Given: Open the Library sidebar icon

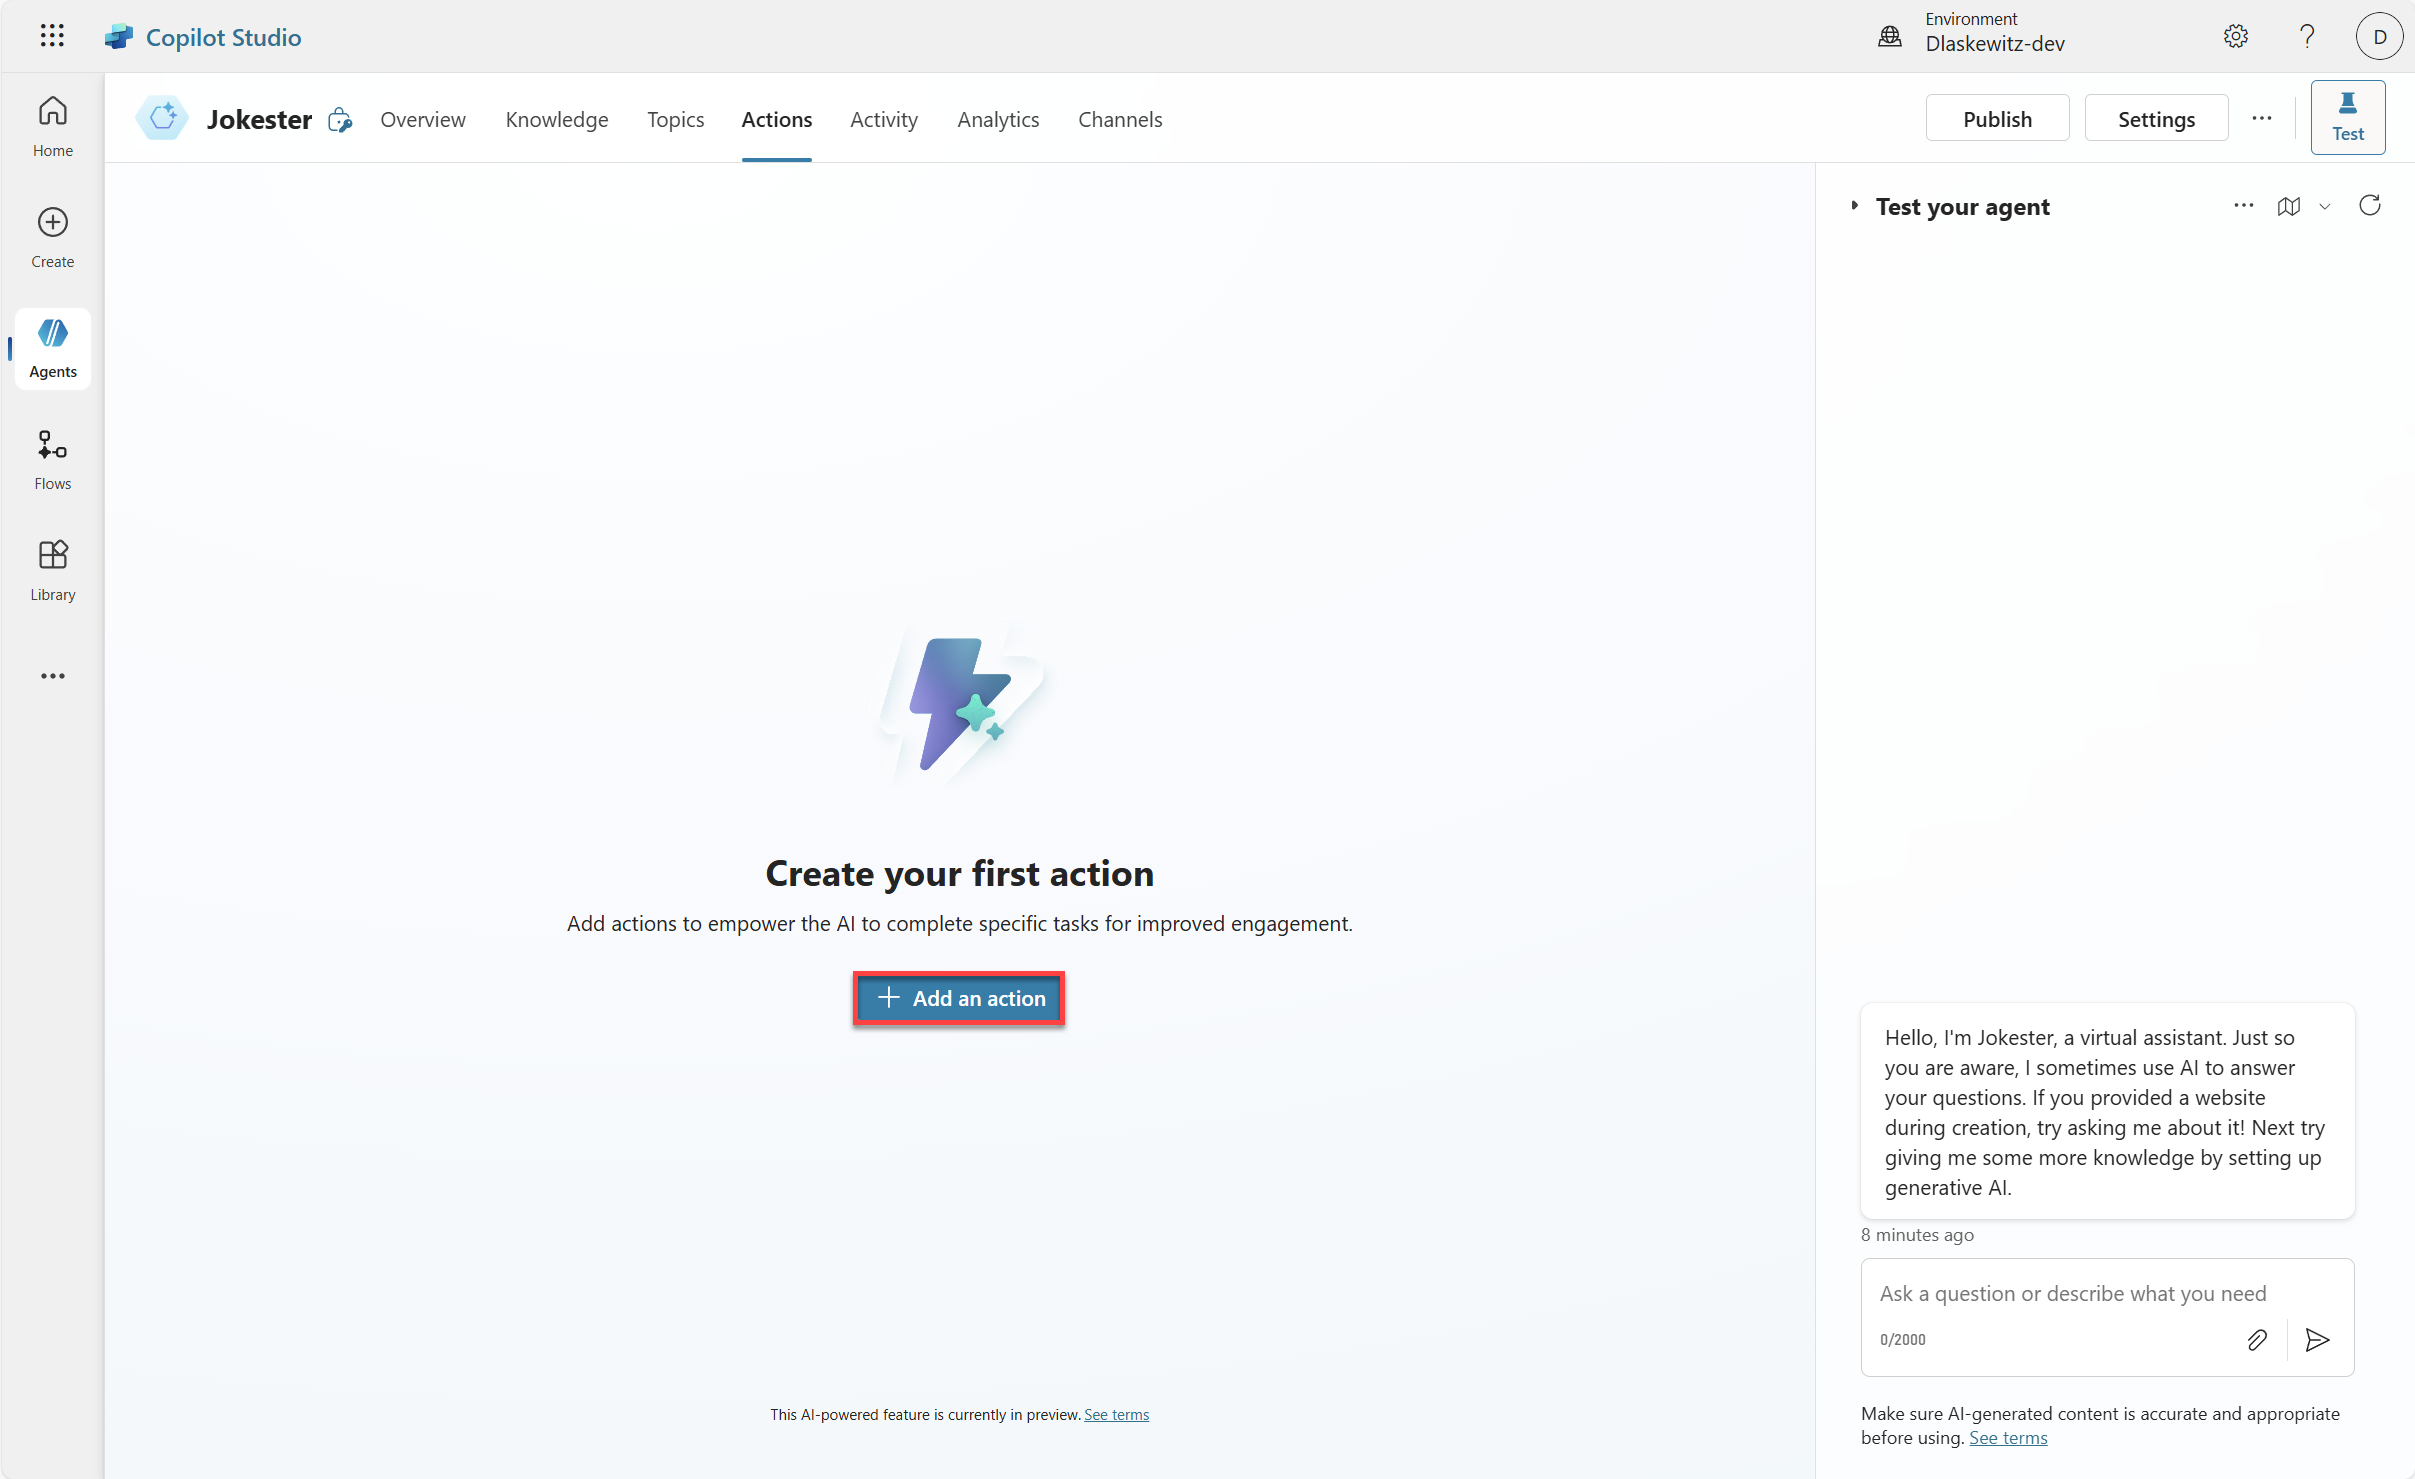Looking at the screenshot, I should (x=52, y=569).
